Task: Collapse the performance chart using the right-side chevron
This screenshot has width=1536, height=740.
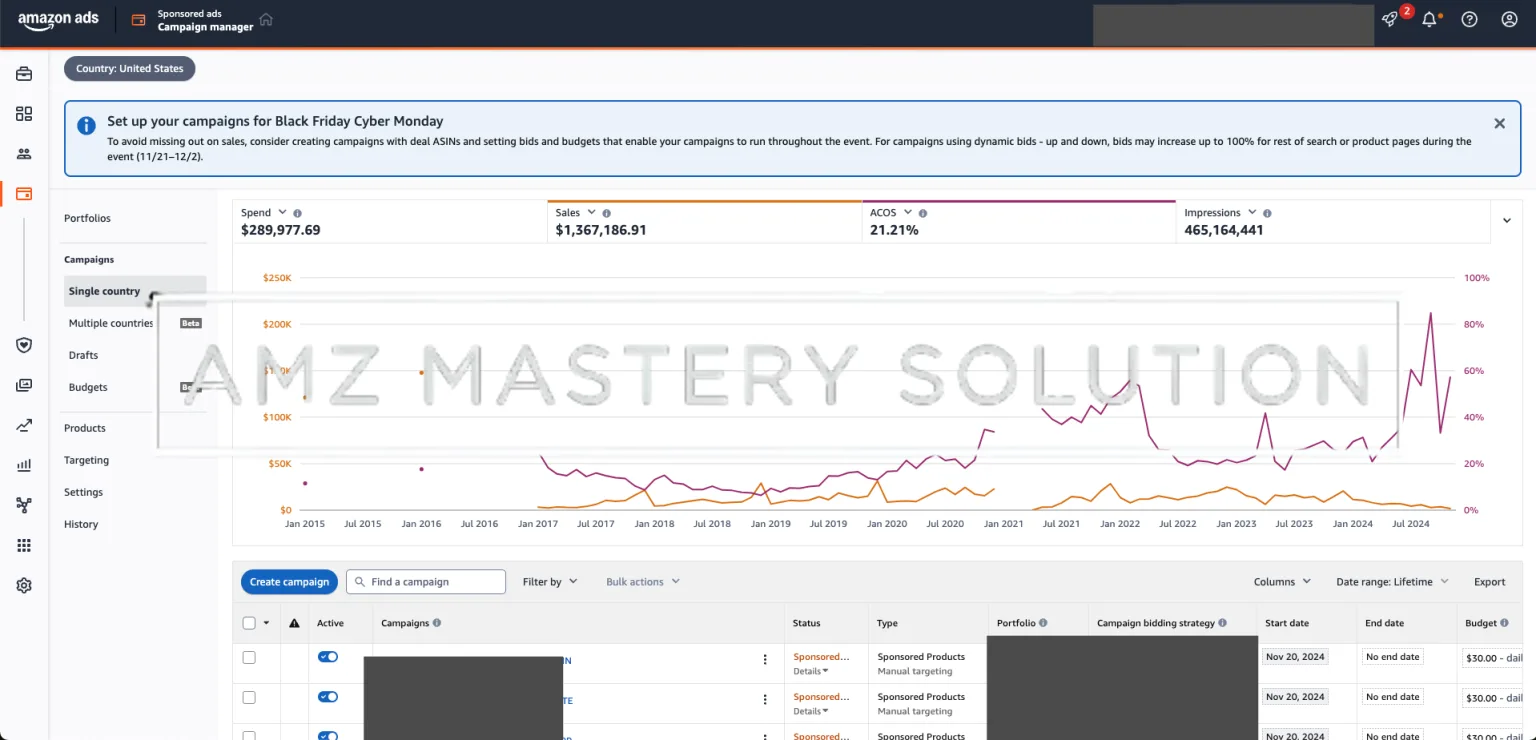Action: tap(1507, 221)
